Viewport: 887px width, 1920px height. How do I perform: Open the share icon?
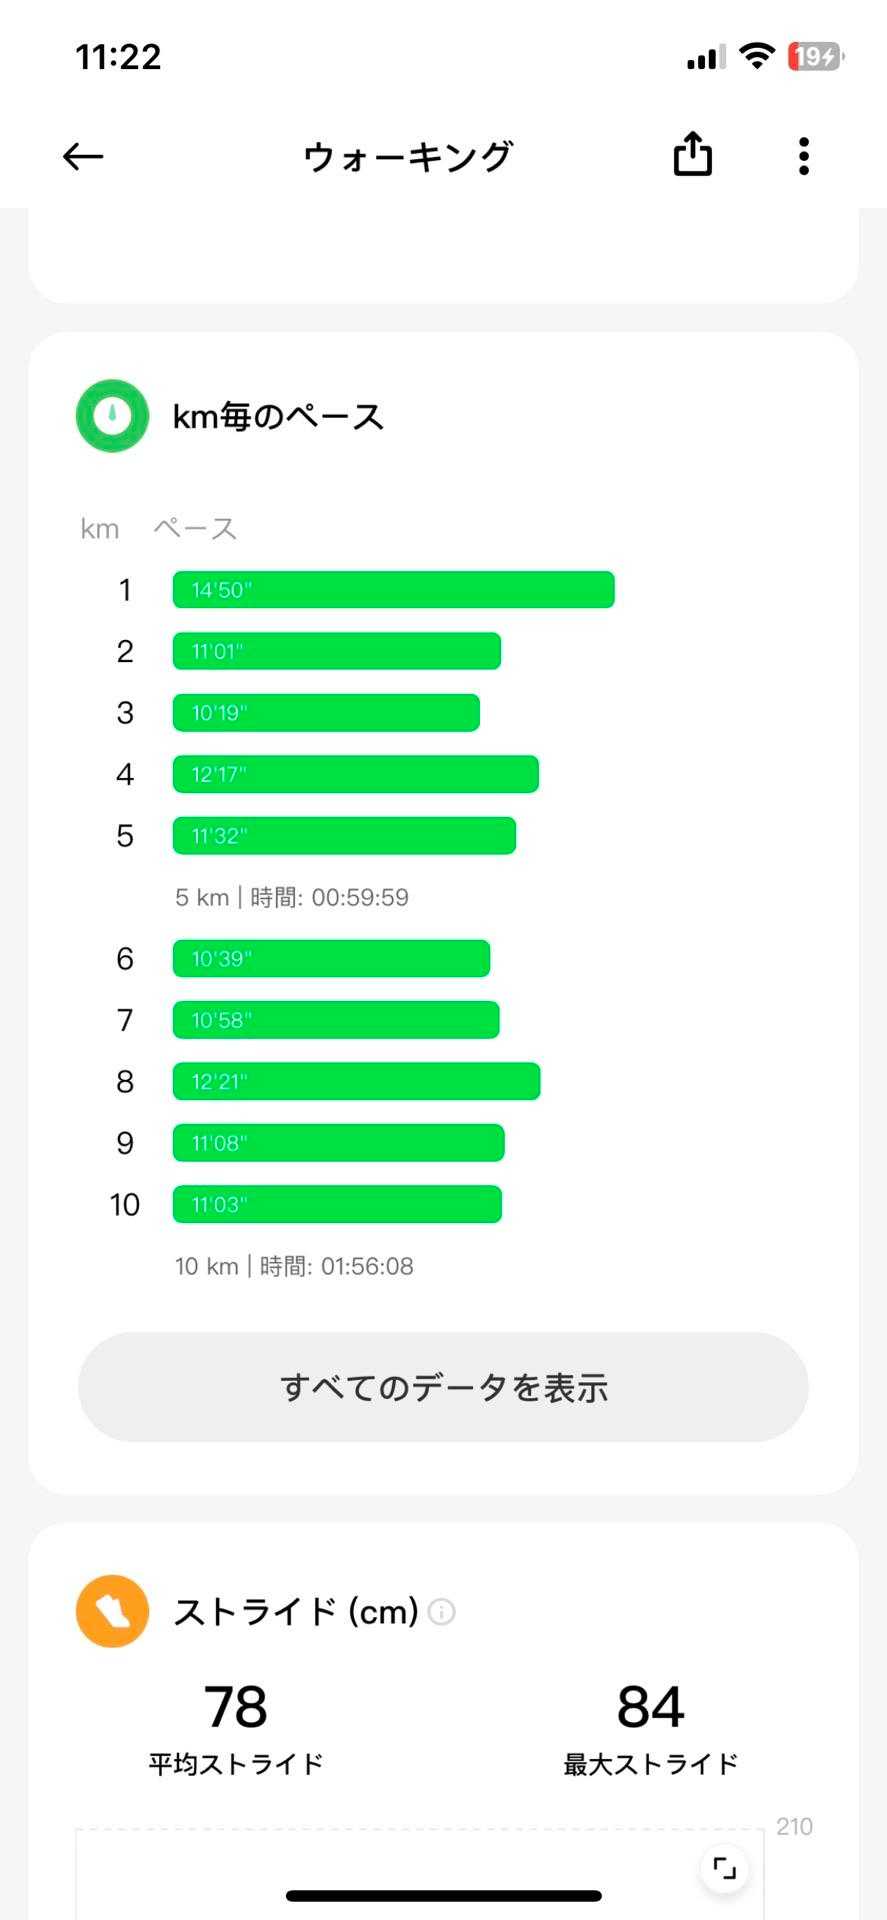point(692,155)
